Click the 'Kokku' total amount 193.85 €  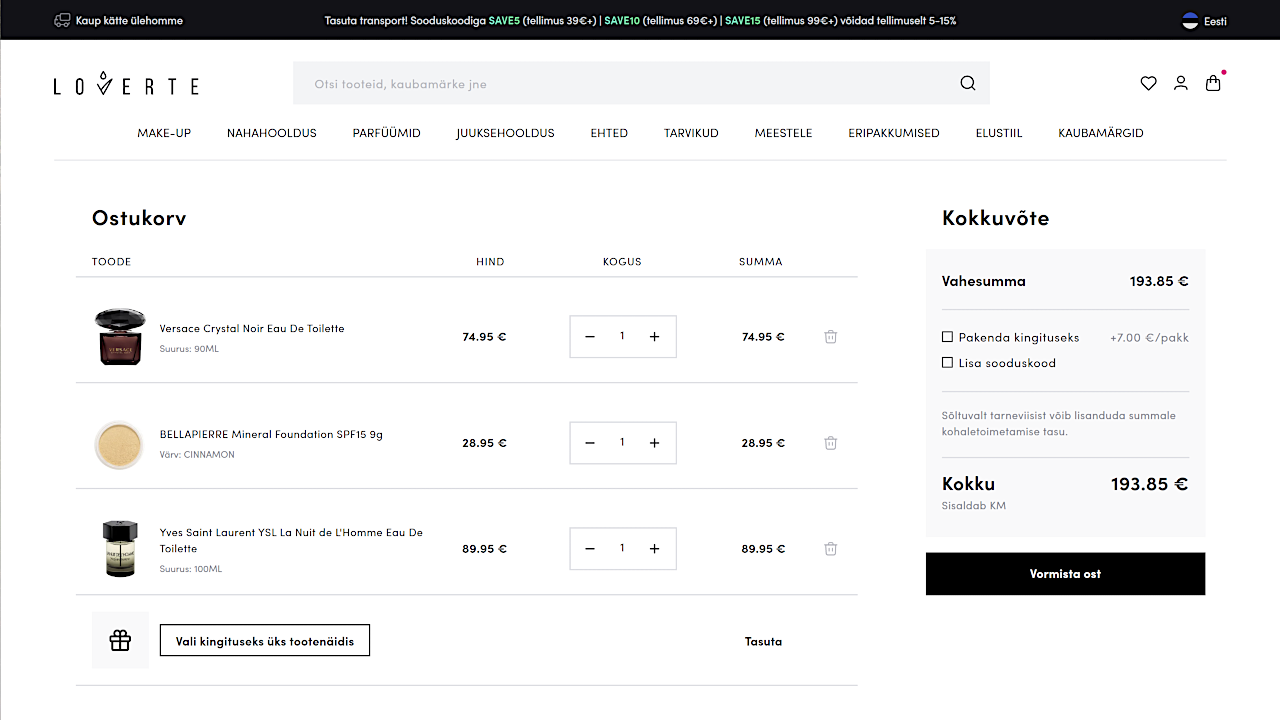pos(1149,484)
